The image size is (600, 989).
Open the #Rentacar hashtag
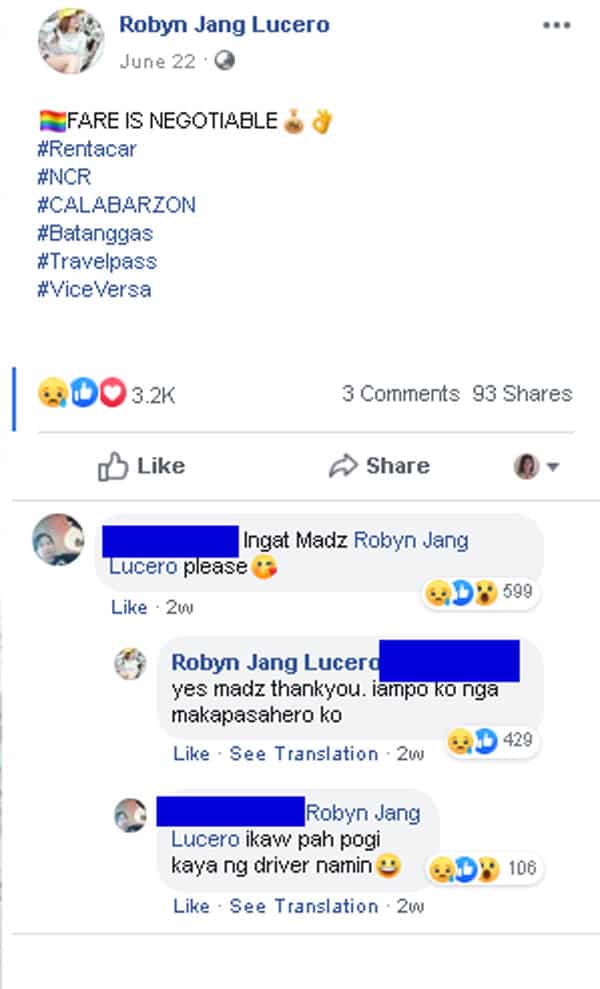(86, 149)
